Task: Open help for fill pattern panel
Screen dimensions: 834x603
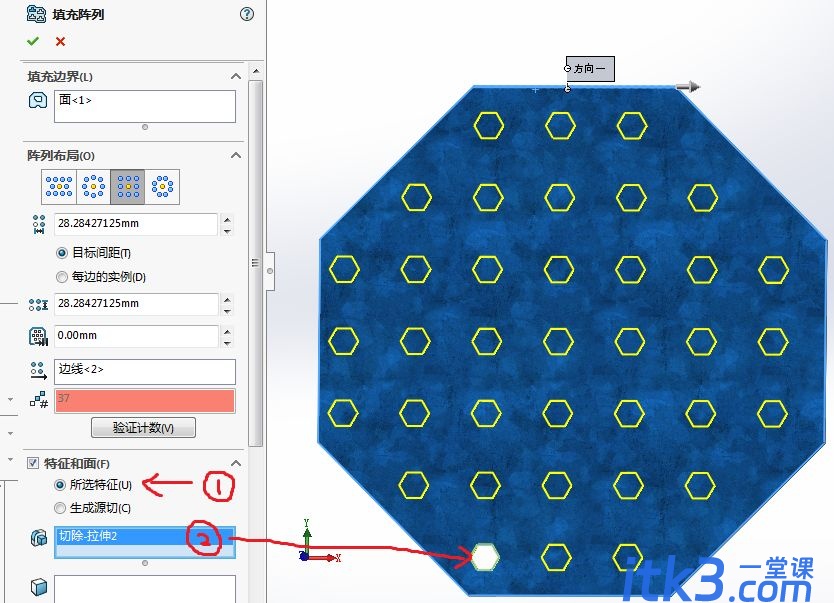Action: click(x=247, y=14)
